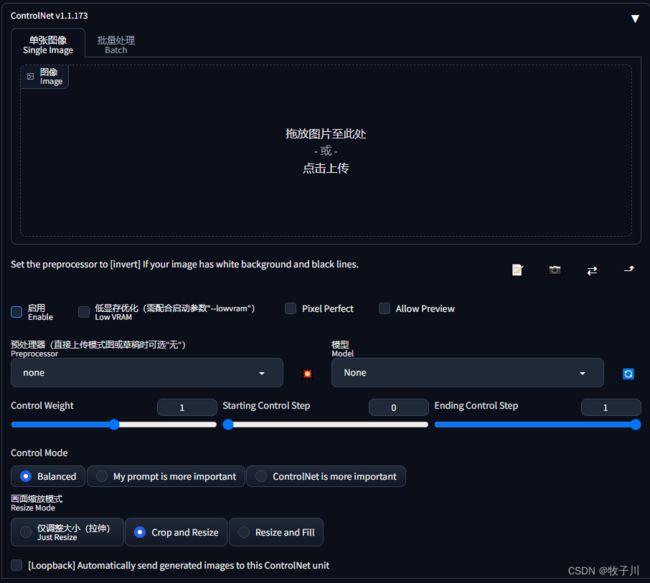The width and height of the screenshot is (650, 583).
Task: Open the Model dropdown
Action: 467,373
